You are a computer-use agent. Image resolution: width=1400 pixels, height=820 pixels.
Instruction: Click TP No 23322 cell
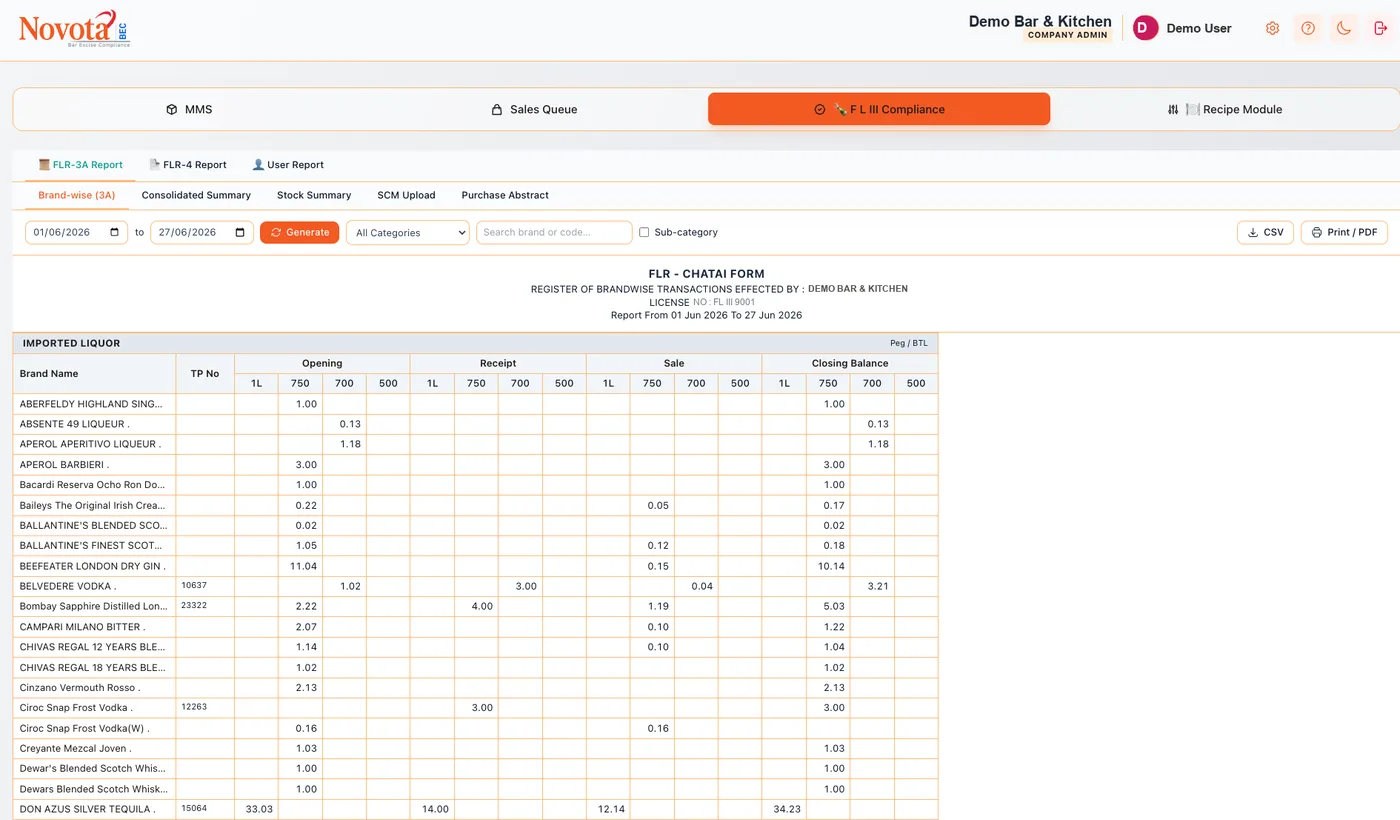coord(205,606)
